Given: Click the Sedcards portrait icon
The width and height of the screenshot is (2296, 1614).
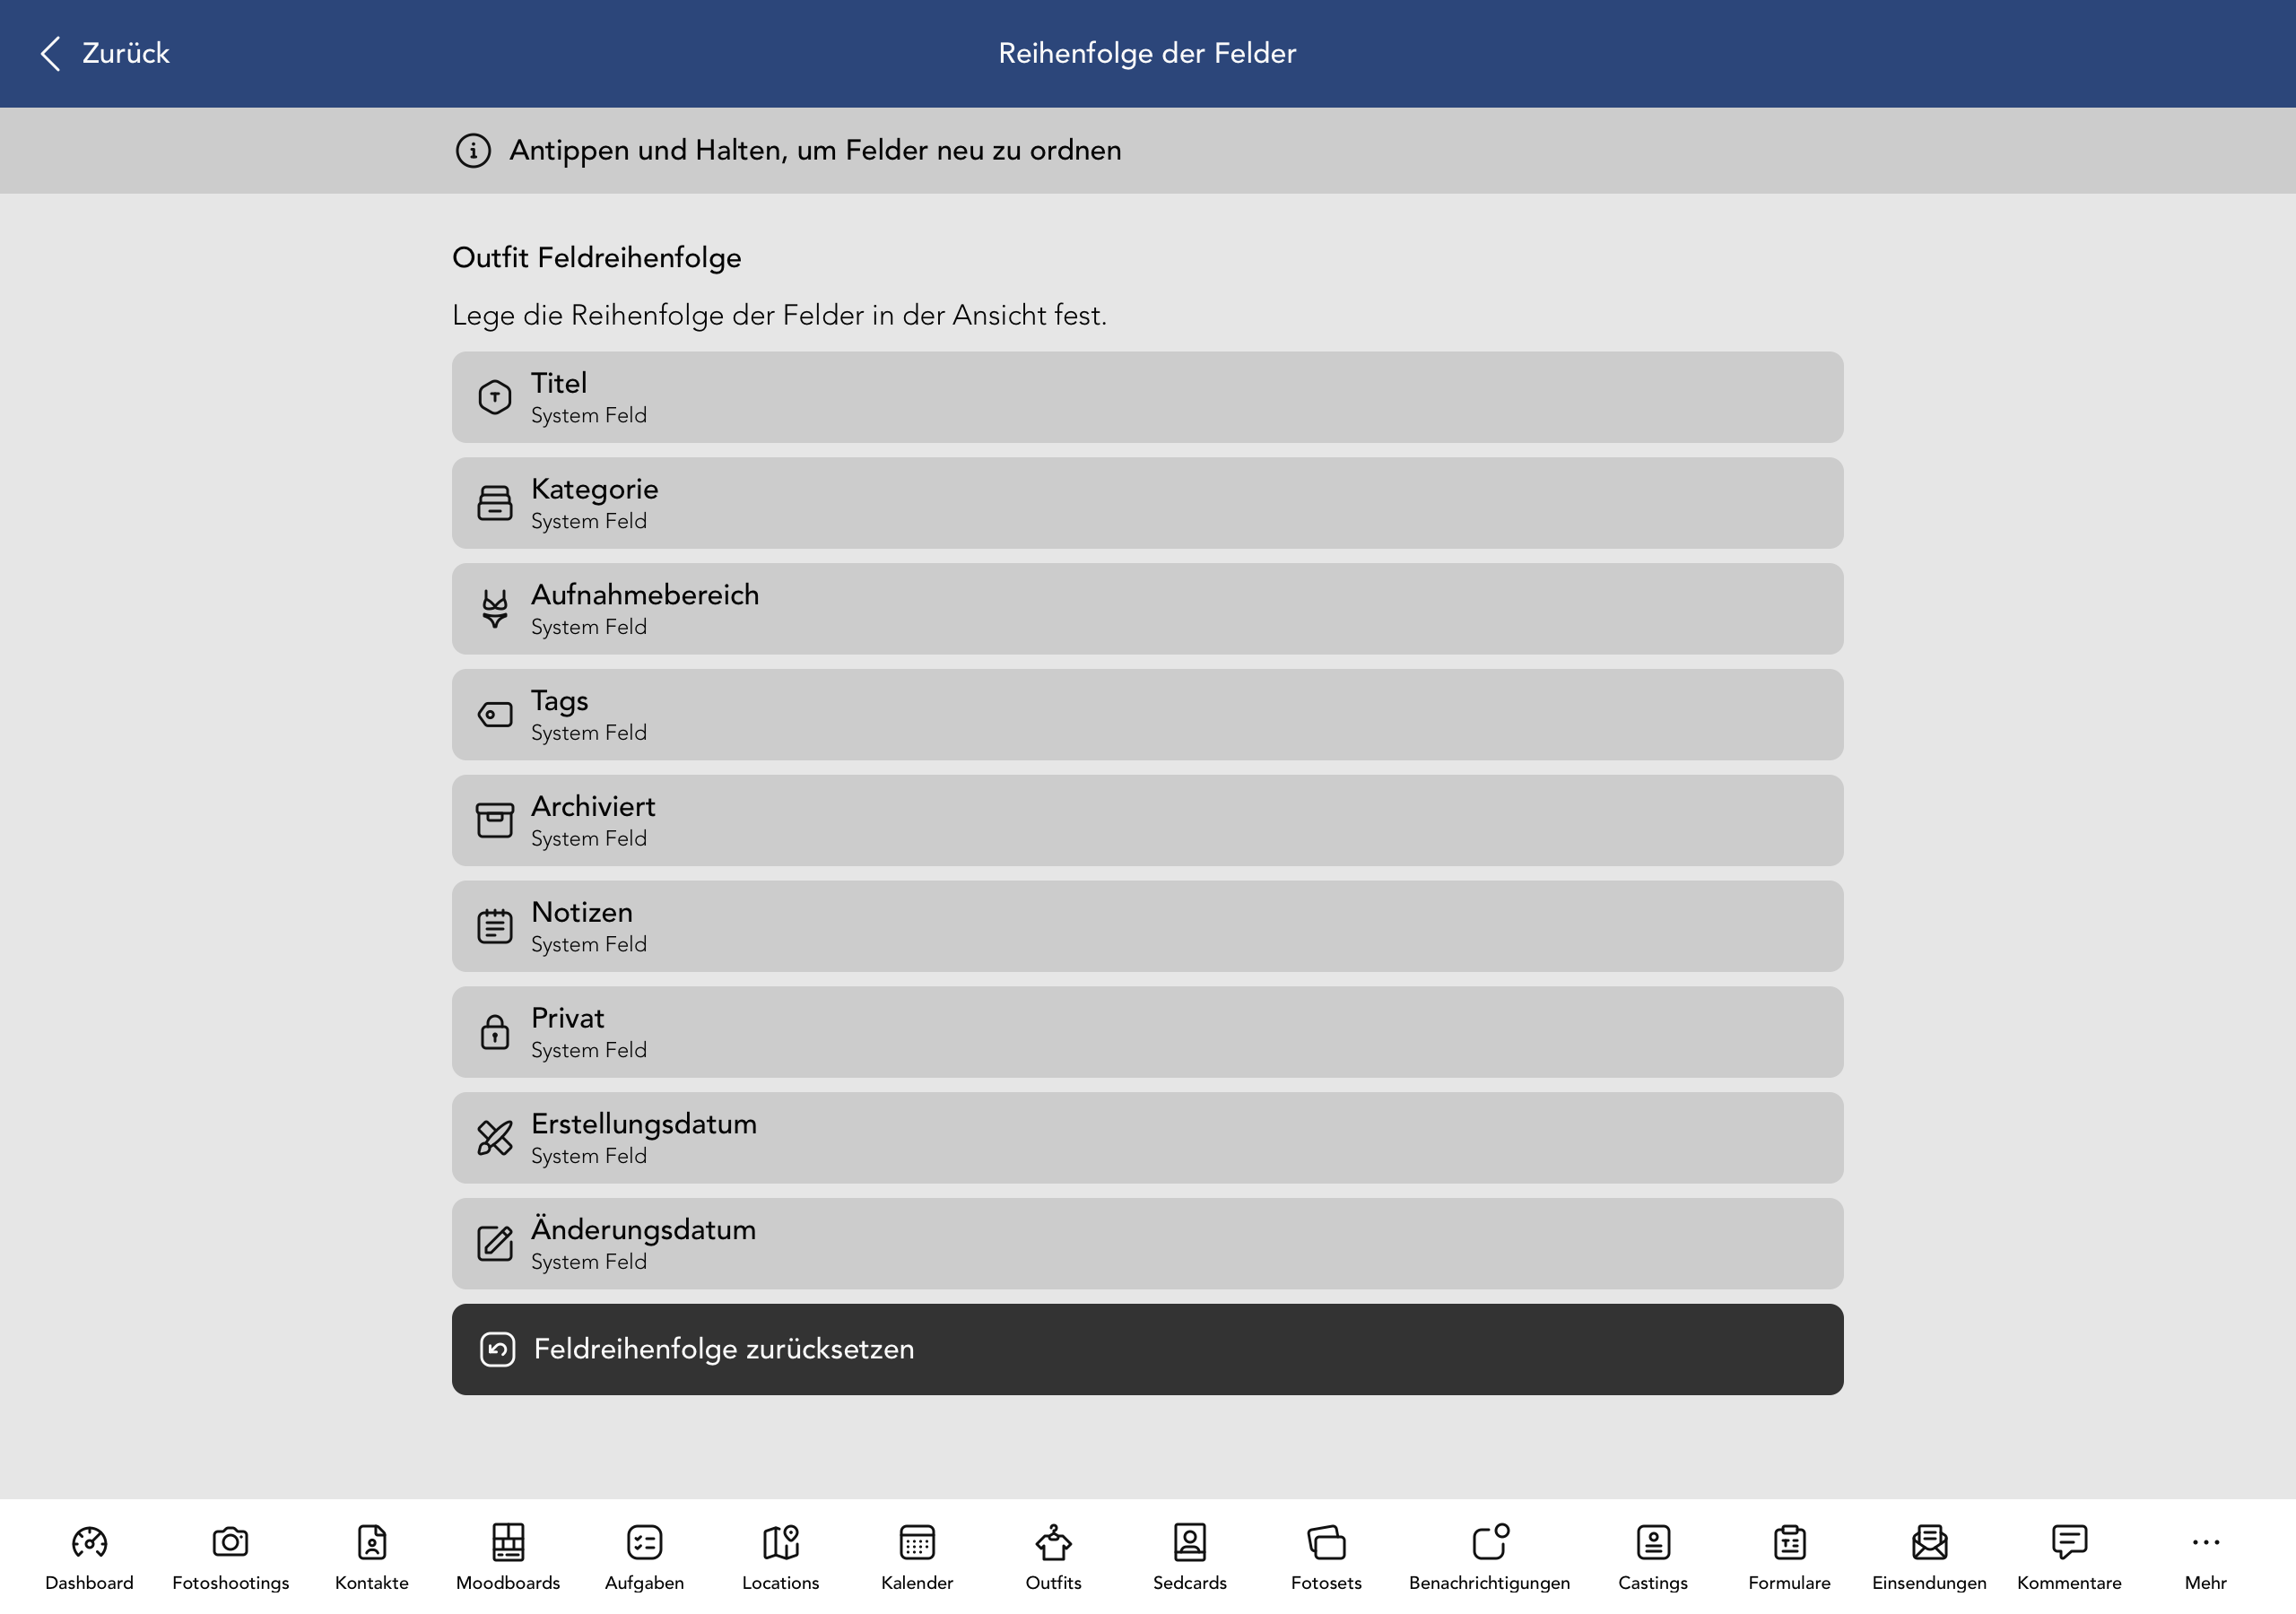Looking at the screenshot, I should pos(1190,1543).
